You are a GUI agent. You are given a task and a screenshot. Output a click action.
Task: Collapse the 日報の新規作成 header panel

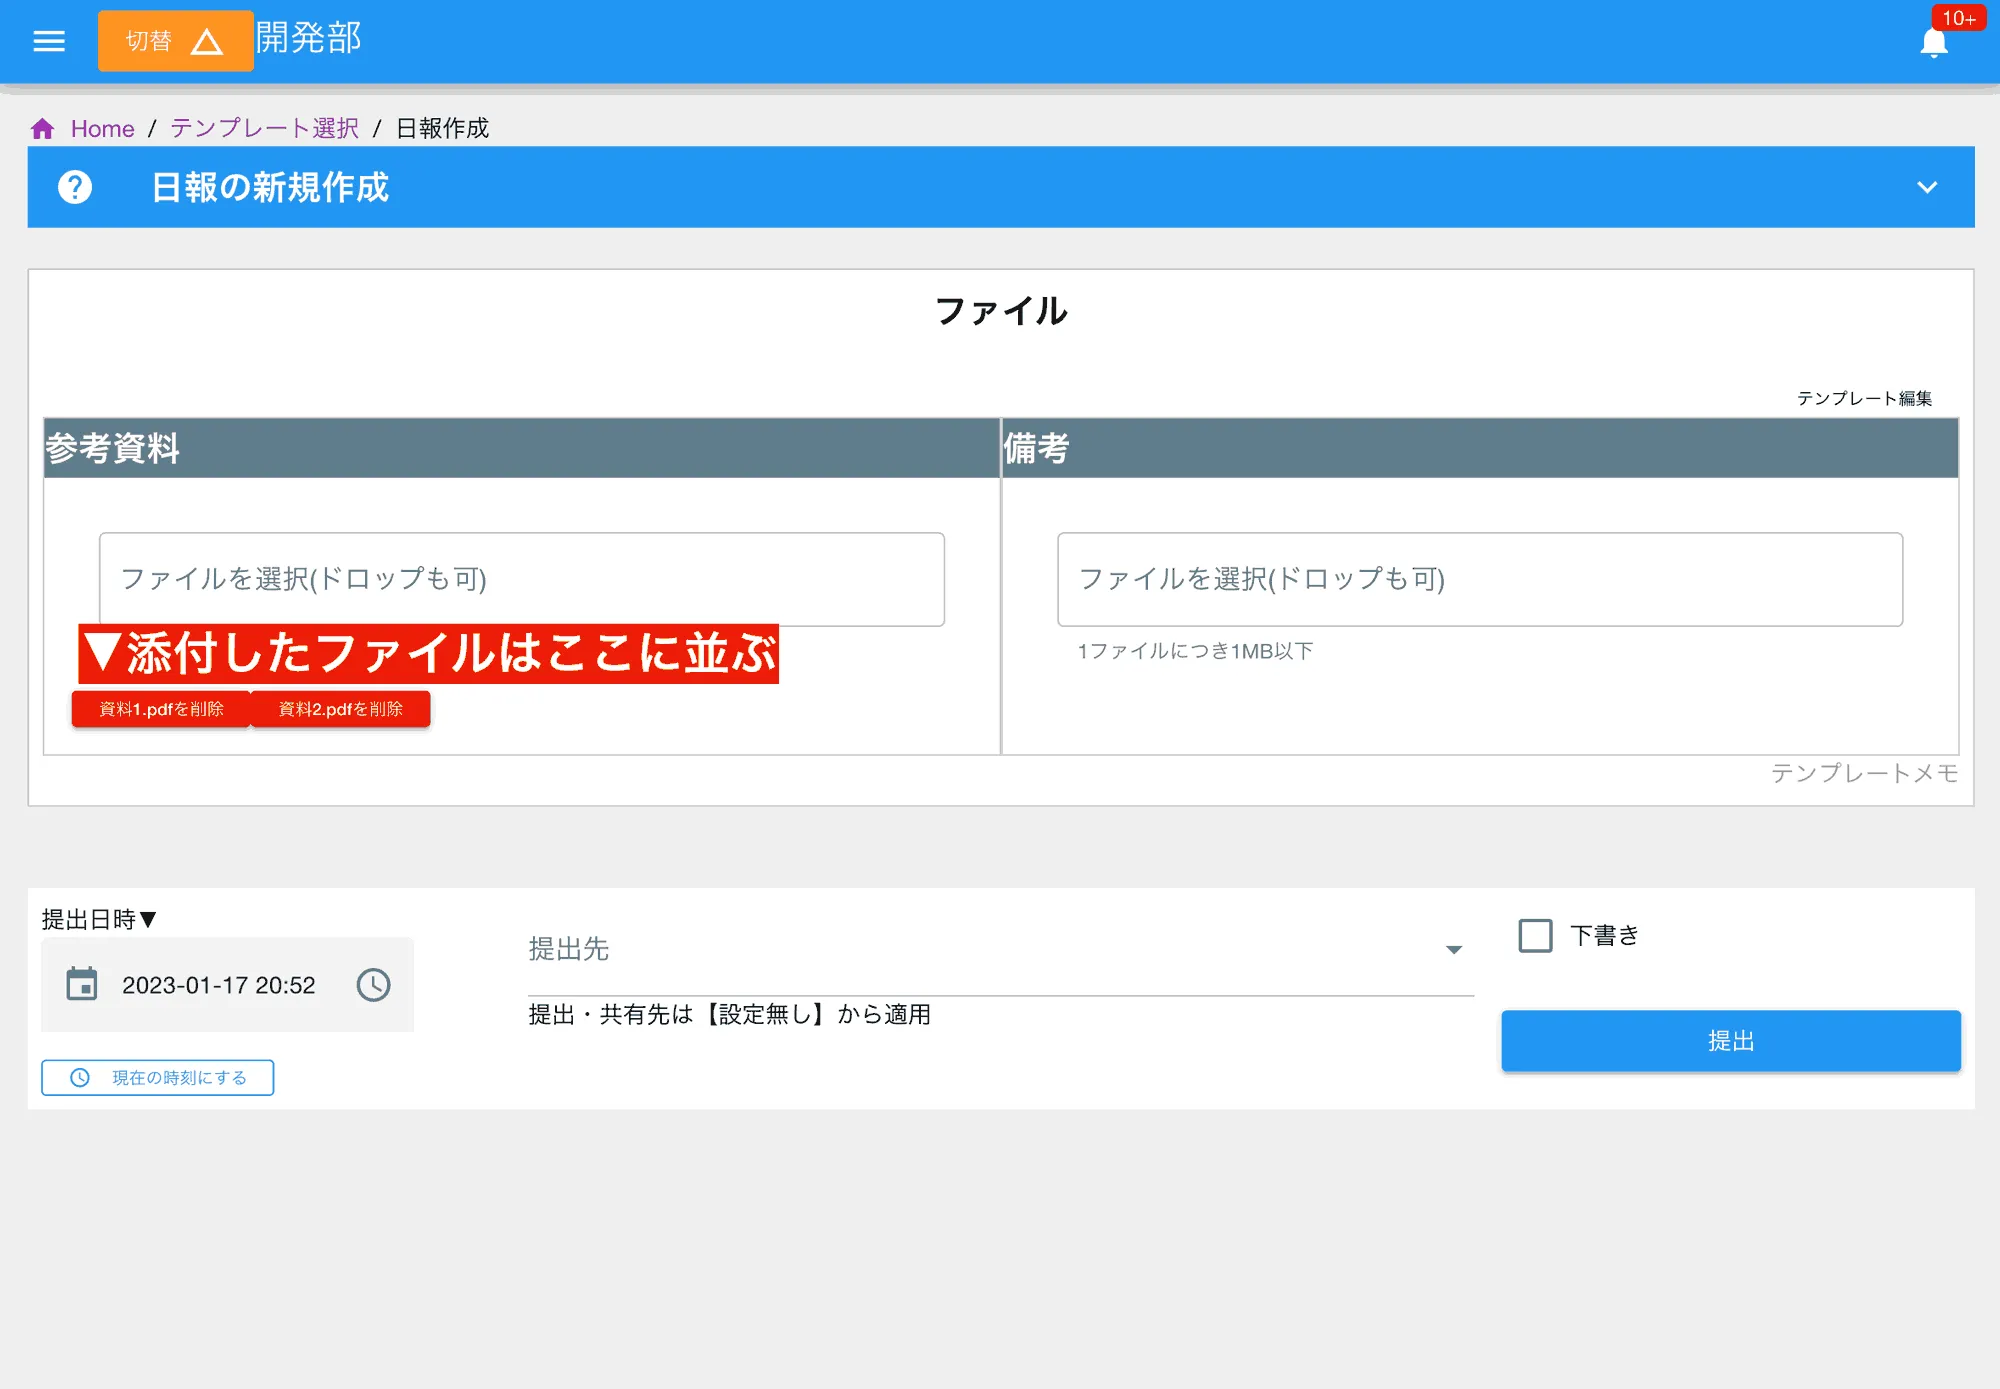pyautogui.click(x=1926, y=187)
